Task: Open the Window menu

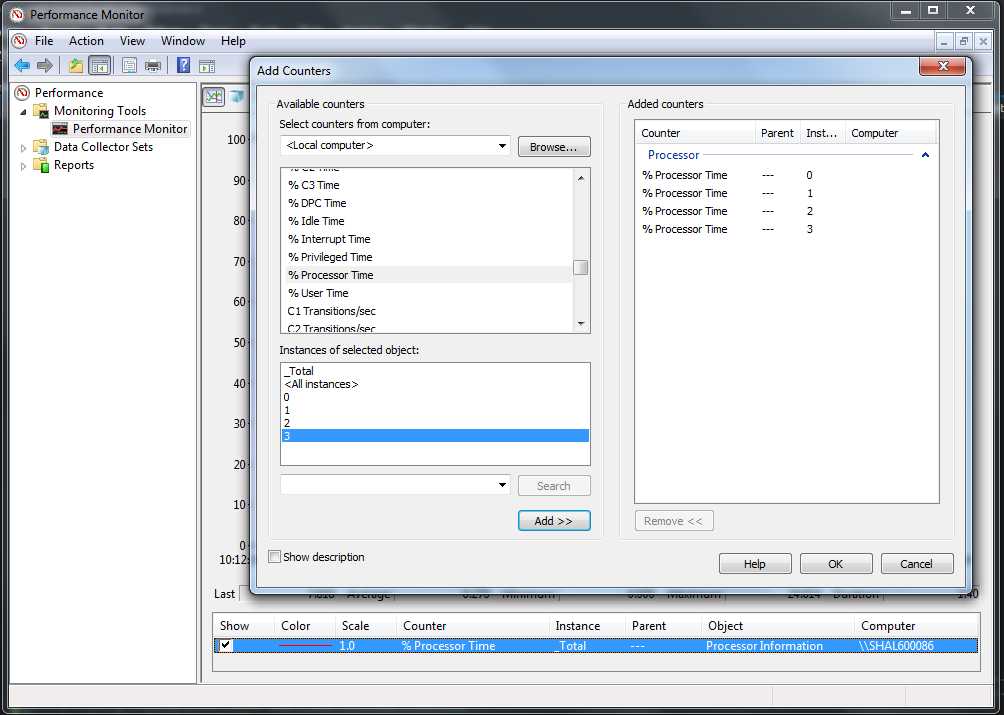Action: click(x=182, y=41)
